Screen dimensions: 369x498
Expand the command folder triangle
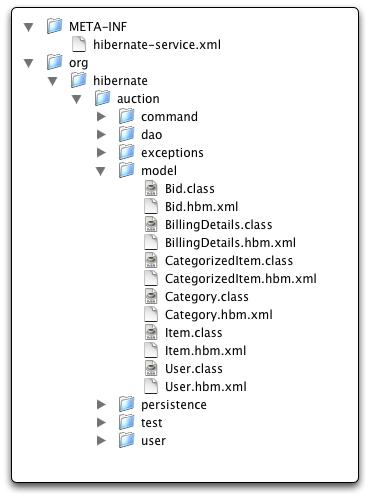coord(101,116)
